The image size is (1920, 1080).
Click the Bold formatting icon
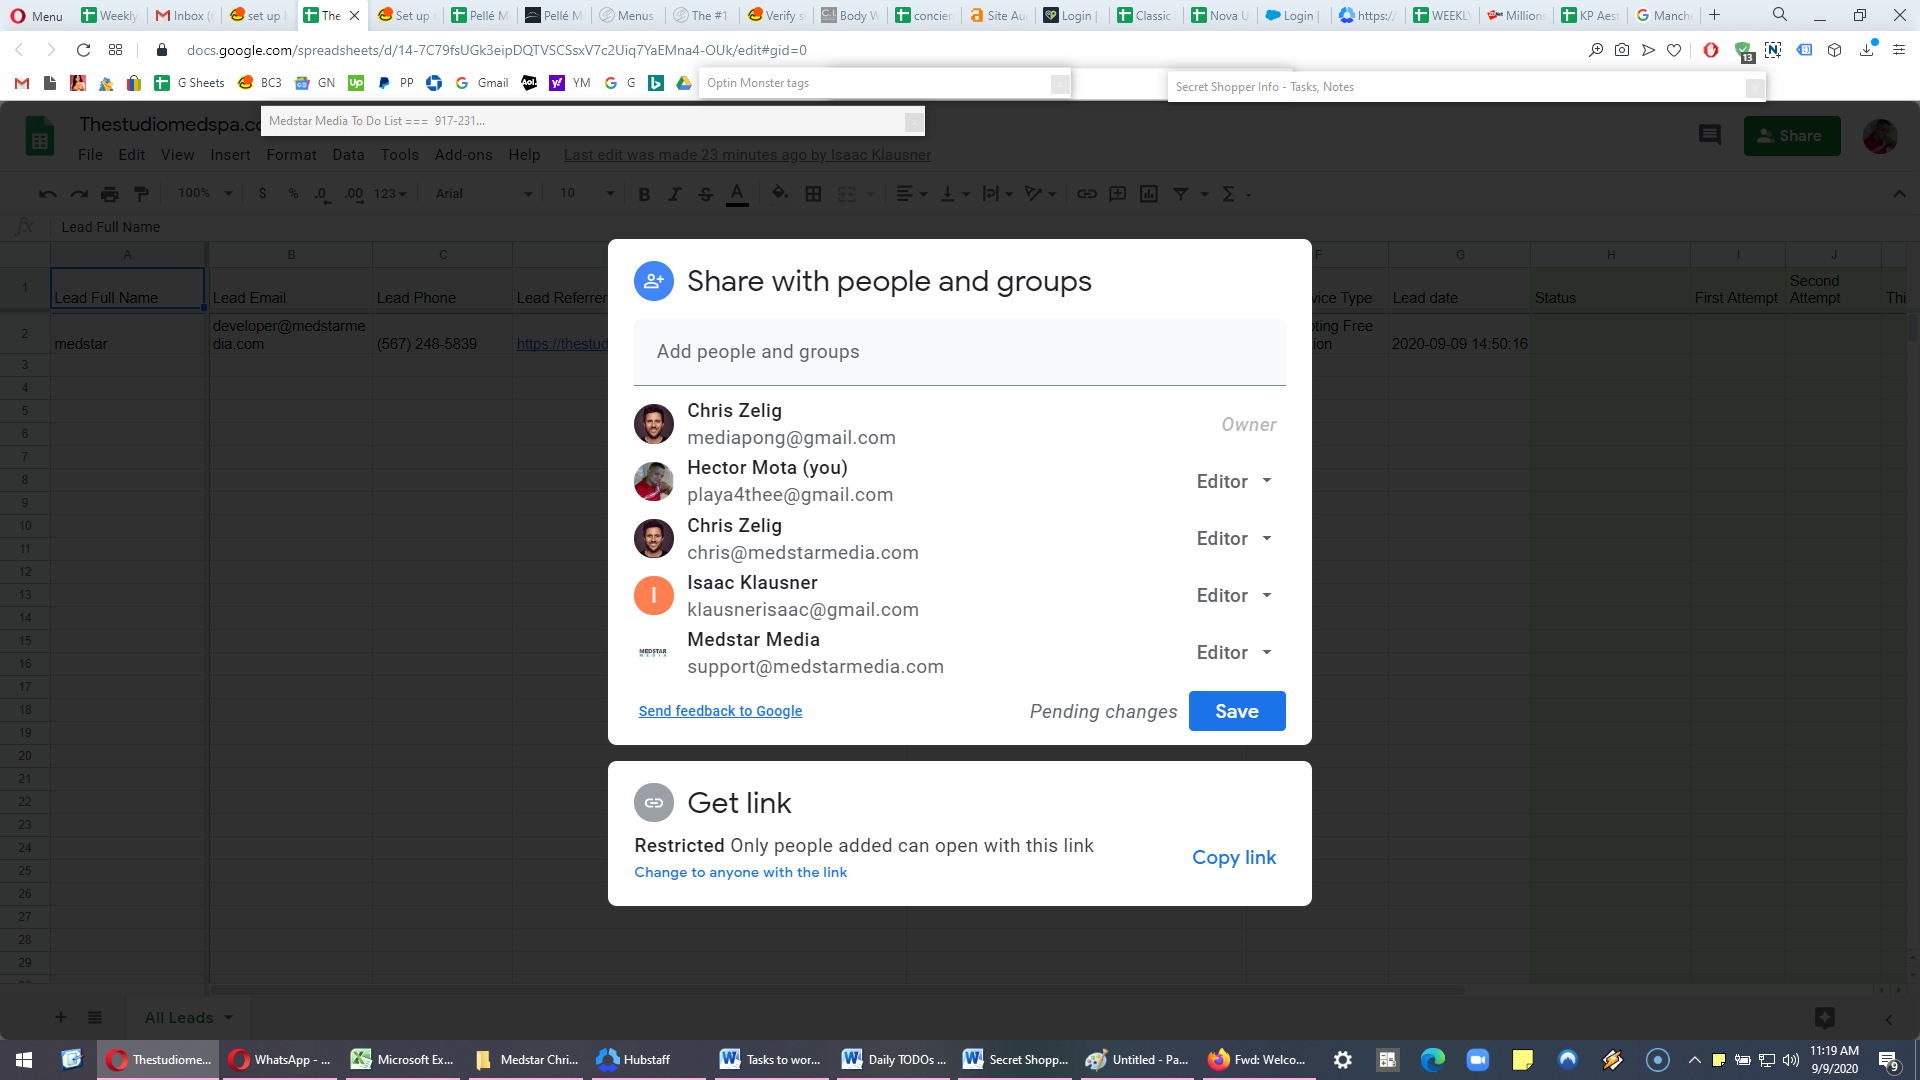[x=644, y=194]
